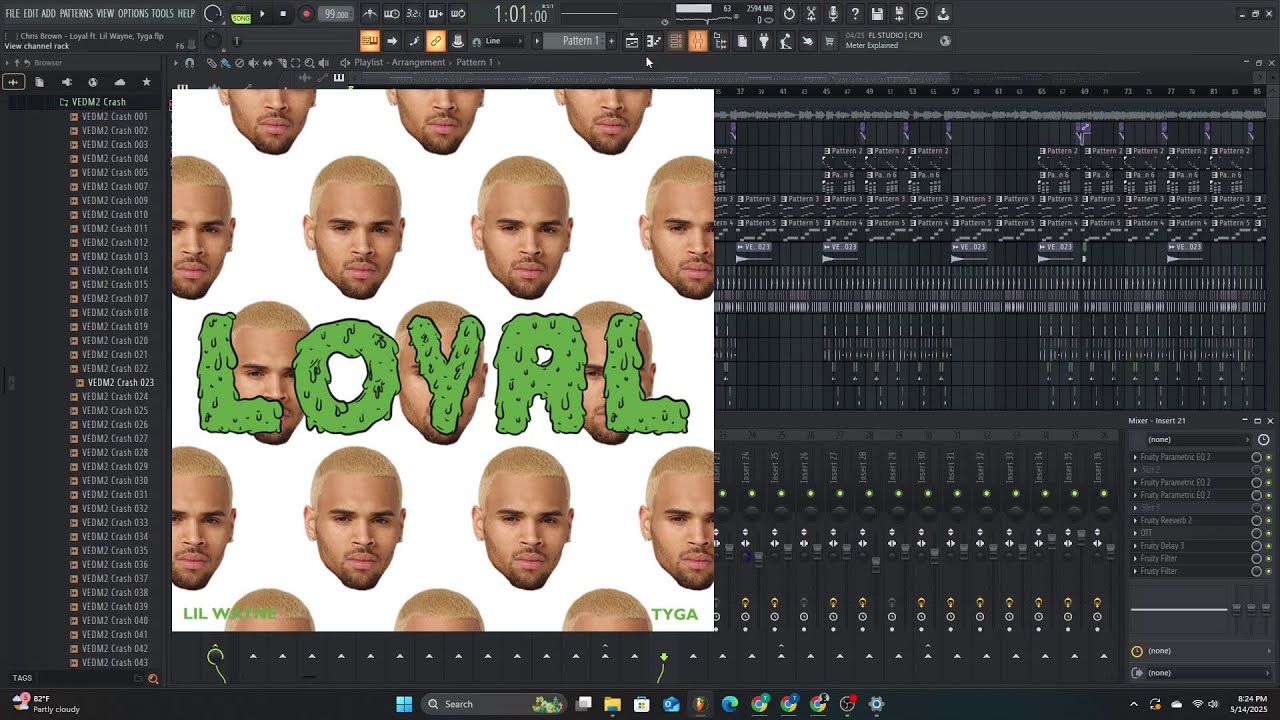Open the Mixer view icon
Screen dimensions: 1280x720
[x=697, y=41]
